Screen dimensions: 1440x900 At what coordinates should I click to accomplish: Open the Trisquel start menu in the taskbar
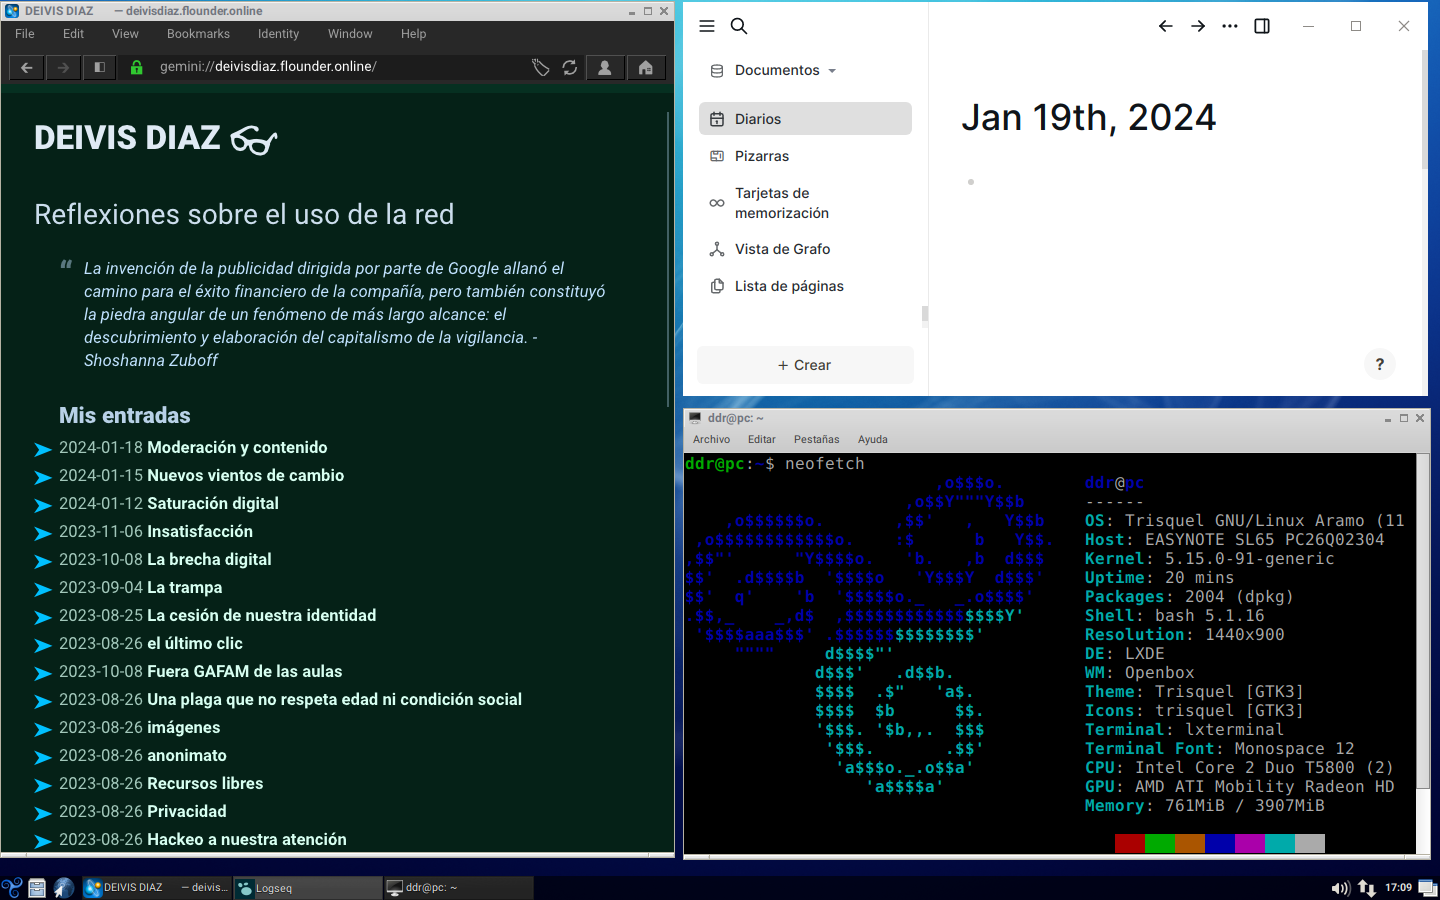[x=12, y=887]
